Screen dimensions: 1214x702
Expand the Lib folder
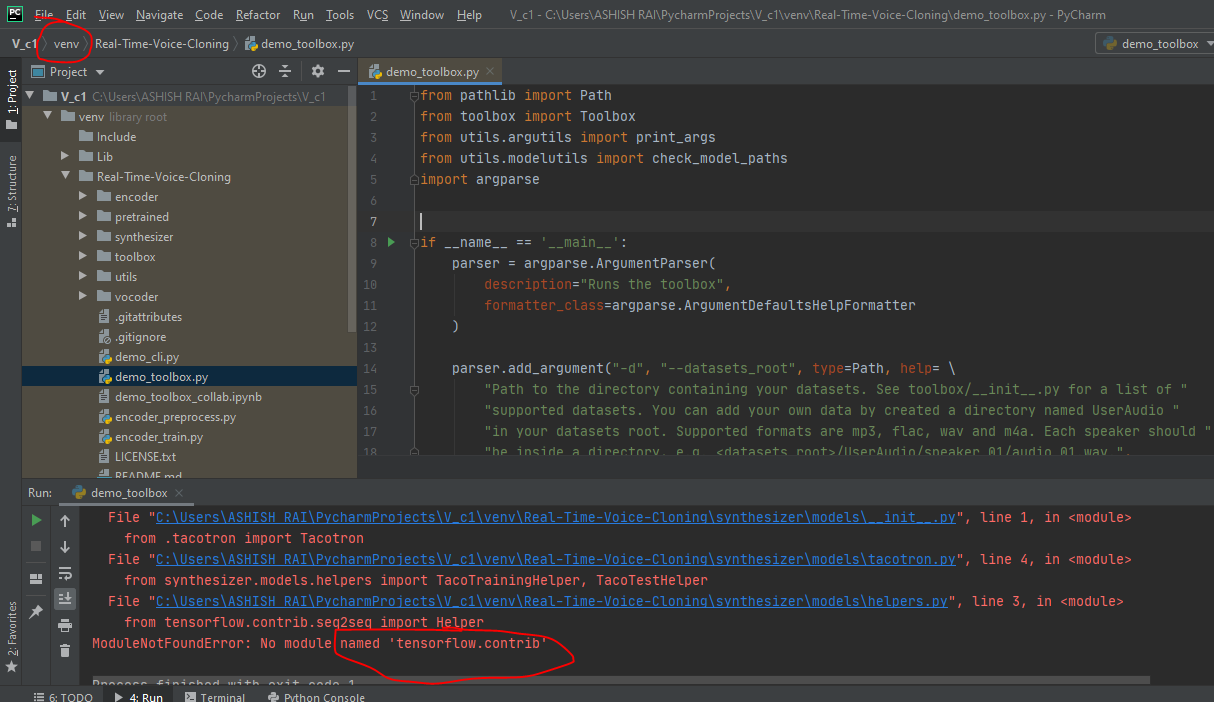tap(66, 156)
